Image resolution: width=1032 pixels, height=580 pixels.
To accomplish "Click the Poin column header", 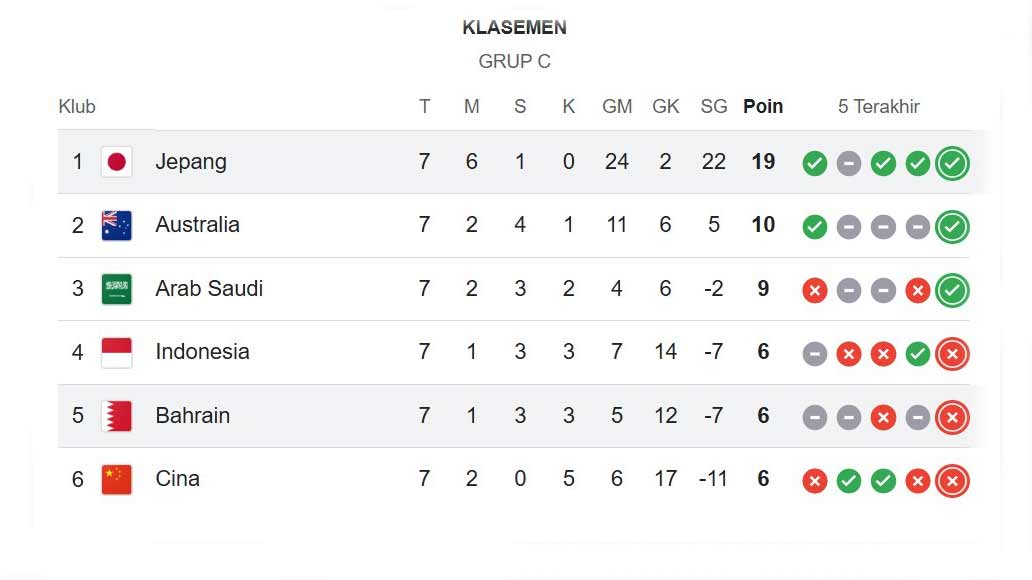I will coord(763,107).
